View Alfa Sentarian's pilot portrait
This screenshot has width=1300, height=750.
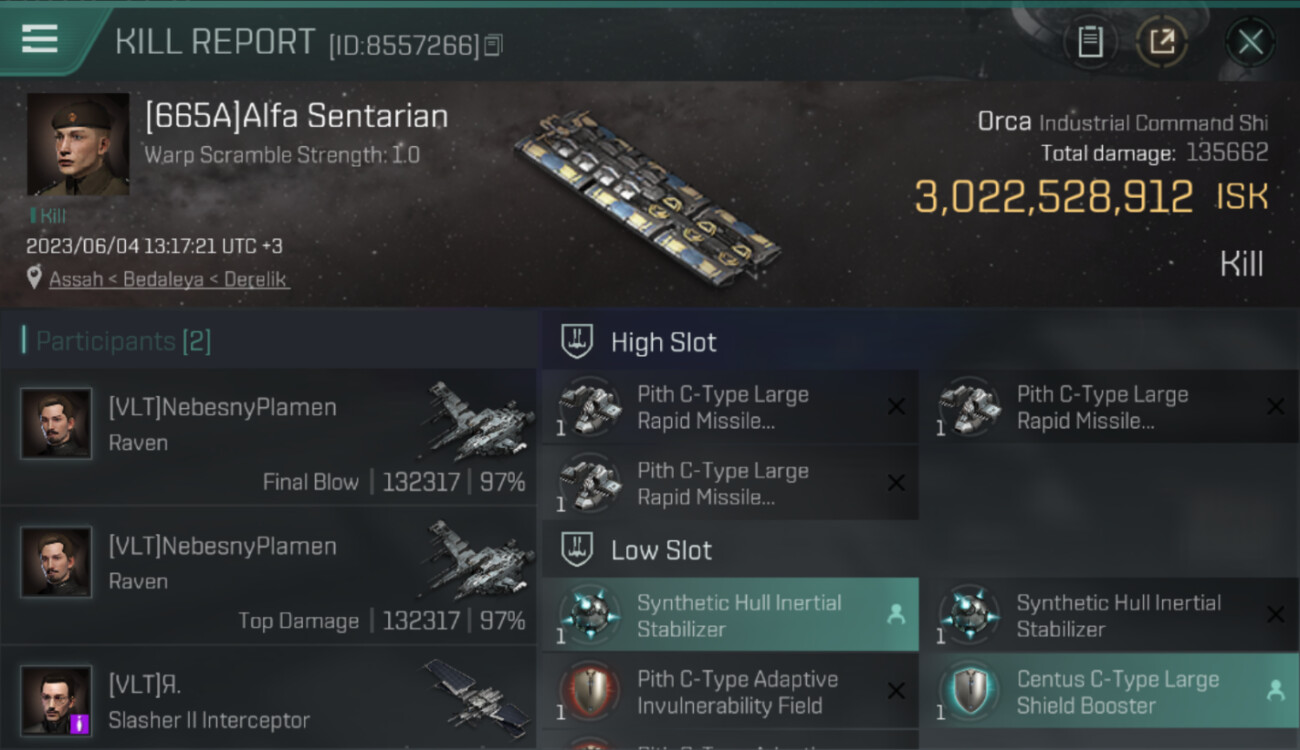point(78,145)
